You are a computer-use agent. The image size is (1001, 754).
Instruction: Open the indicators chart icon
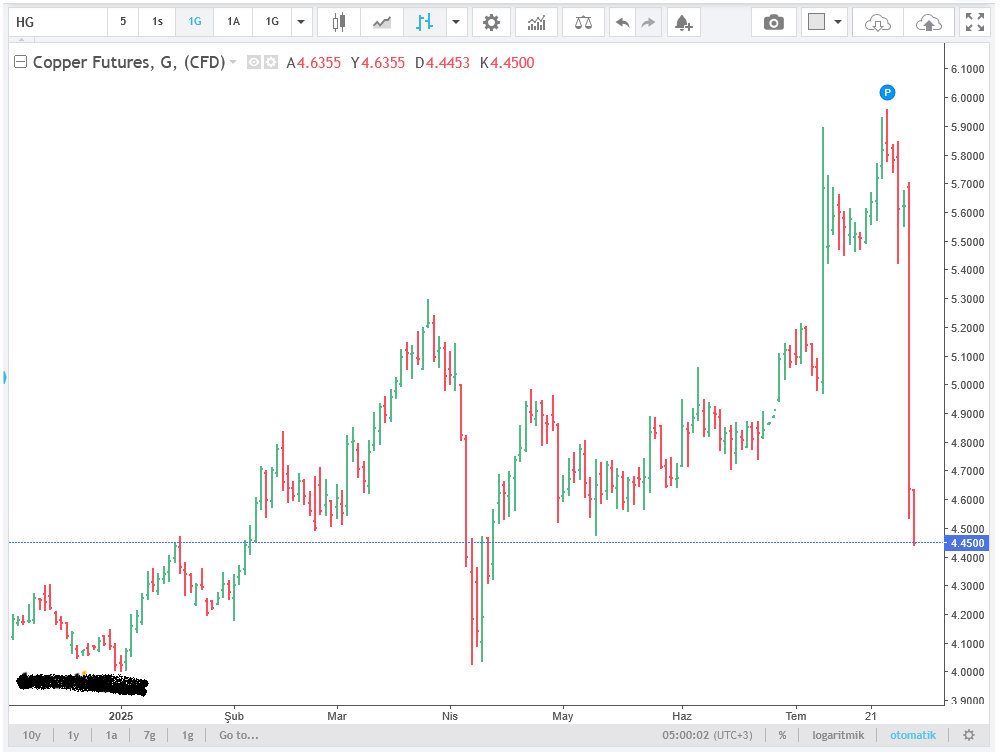[537, 21]
